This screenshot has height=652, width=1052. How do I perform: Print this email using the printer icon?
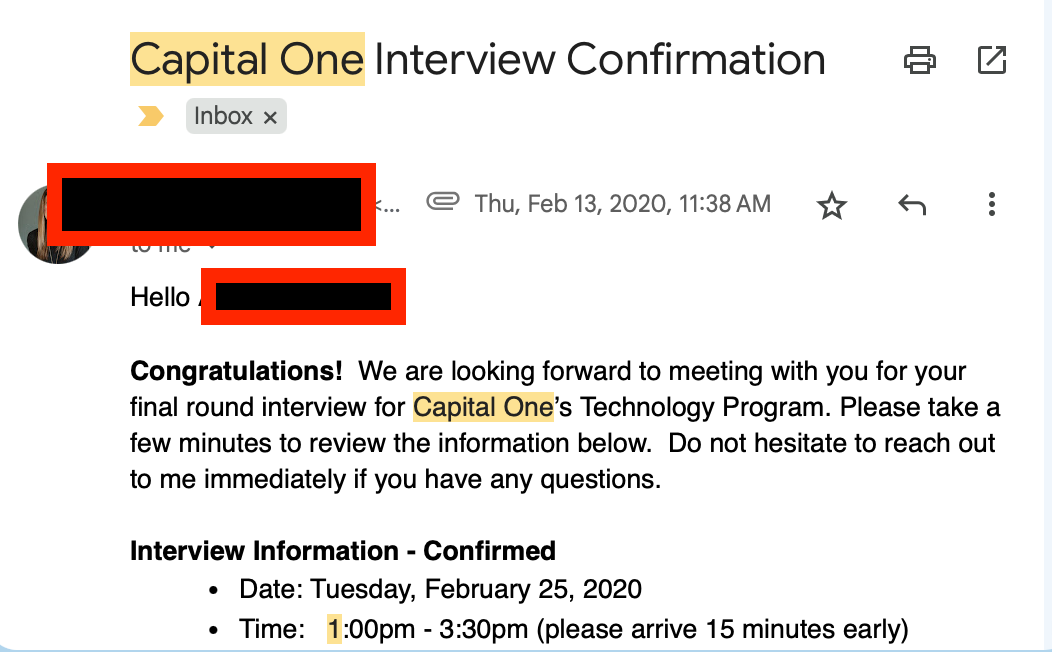tap(919, 61)
